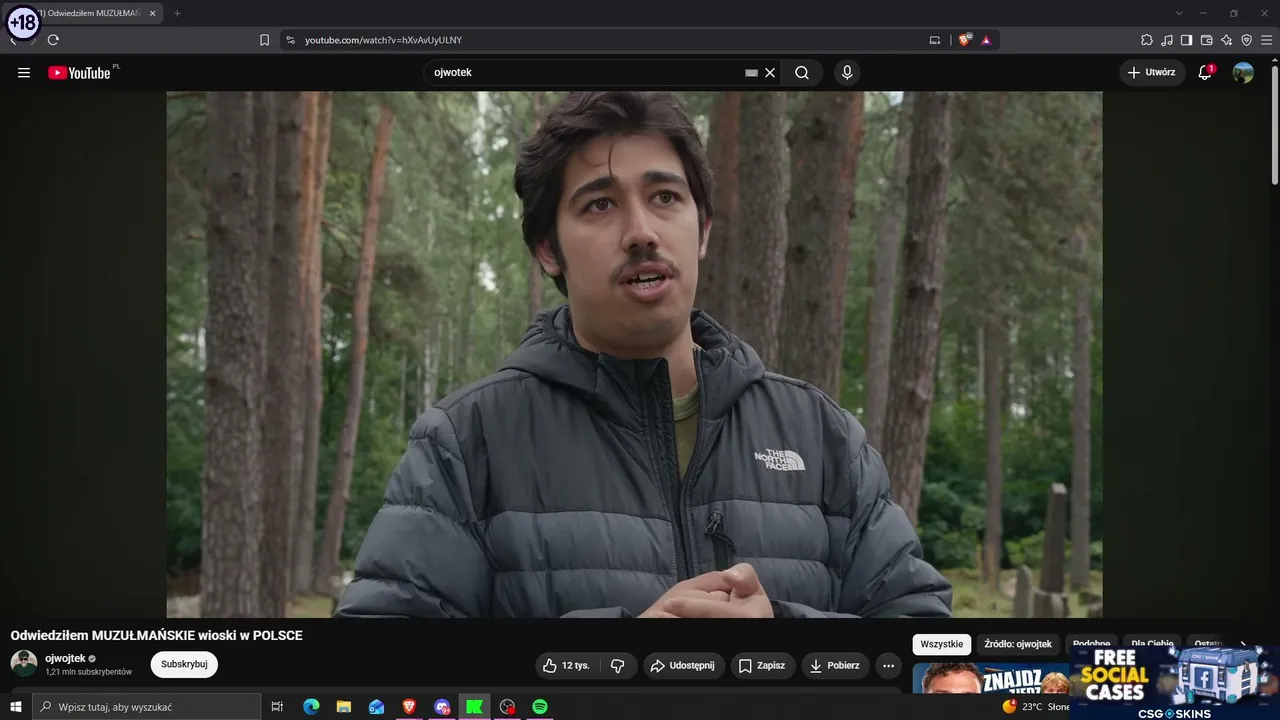Open the browser main menu

coord(1266,40)
